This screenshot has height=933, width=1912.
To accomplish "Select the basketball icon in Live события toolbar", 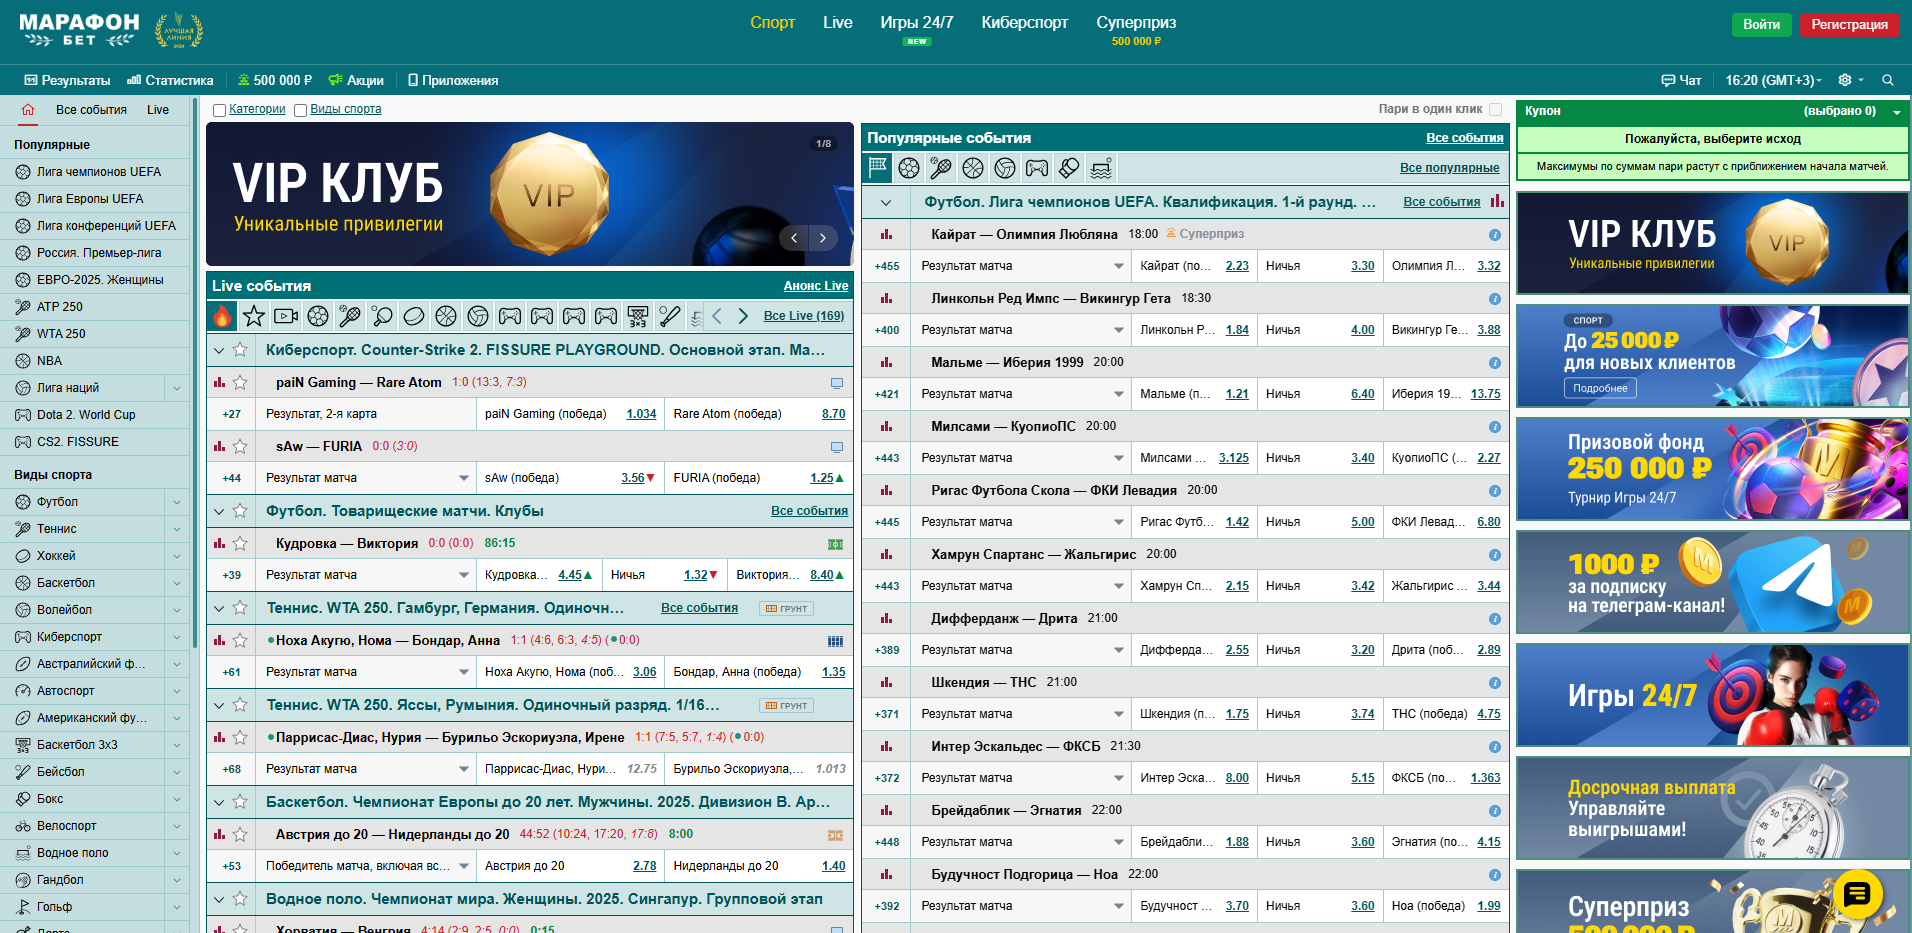I will pos(446,316).
